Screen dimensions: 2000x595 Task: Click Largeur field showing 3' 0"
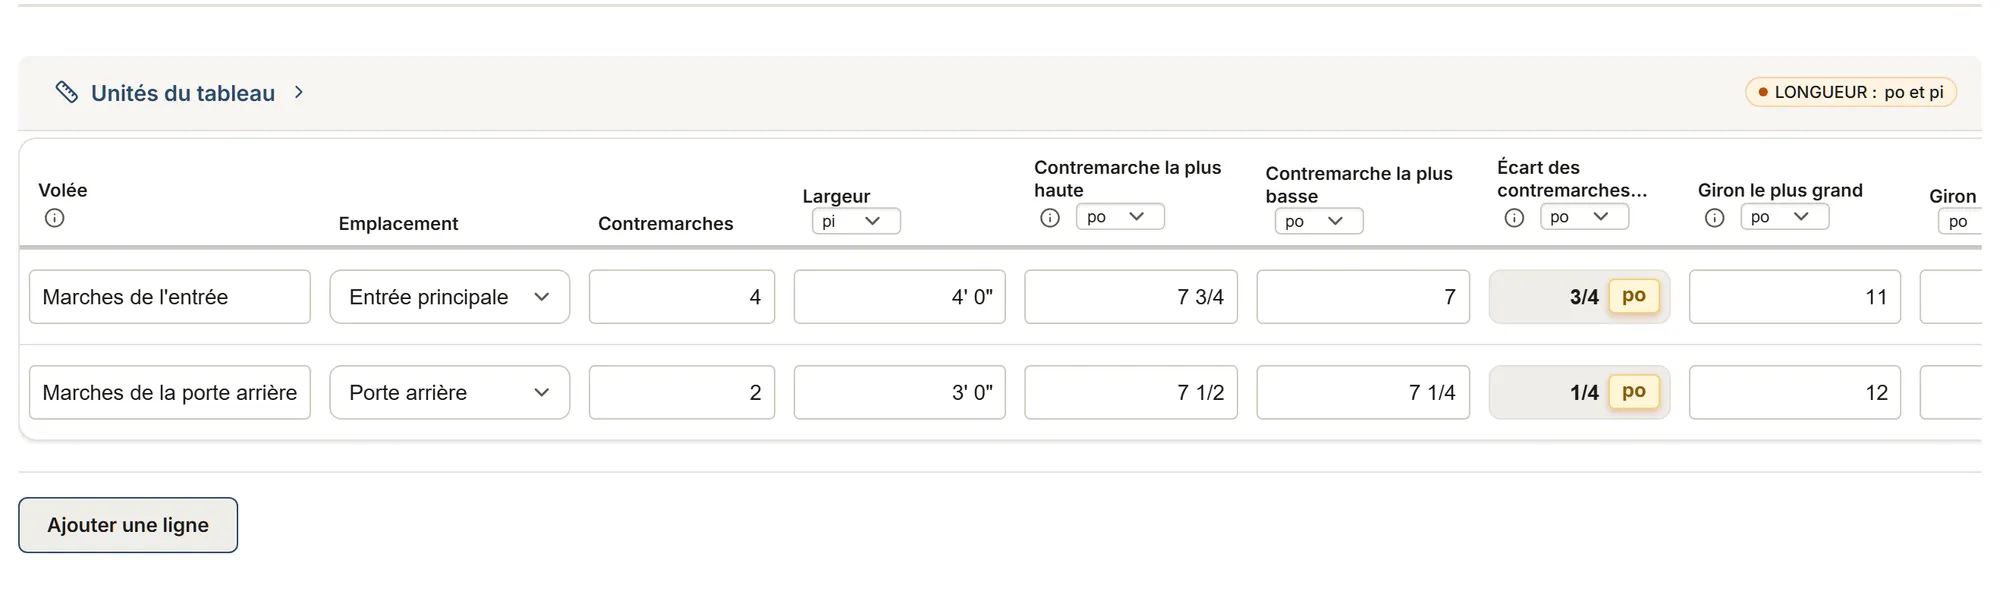[900, 393]
